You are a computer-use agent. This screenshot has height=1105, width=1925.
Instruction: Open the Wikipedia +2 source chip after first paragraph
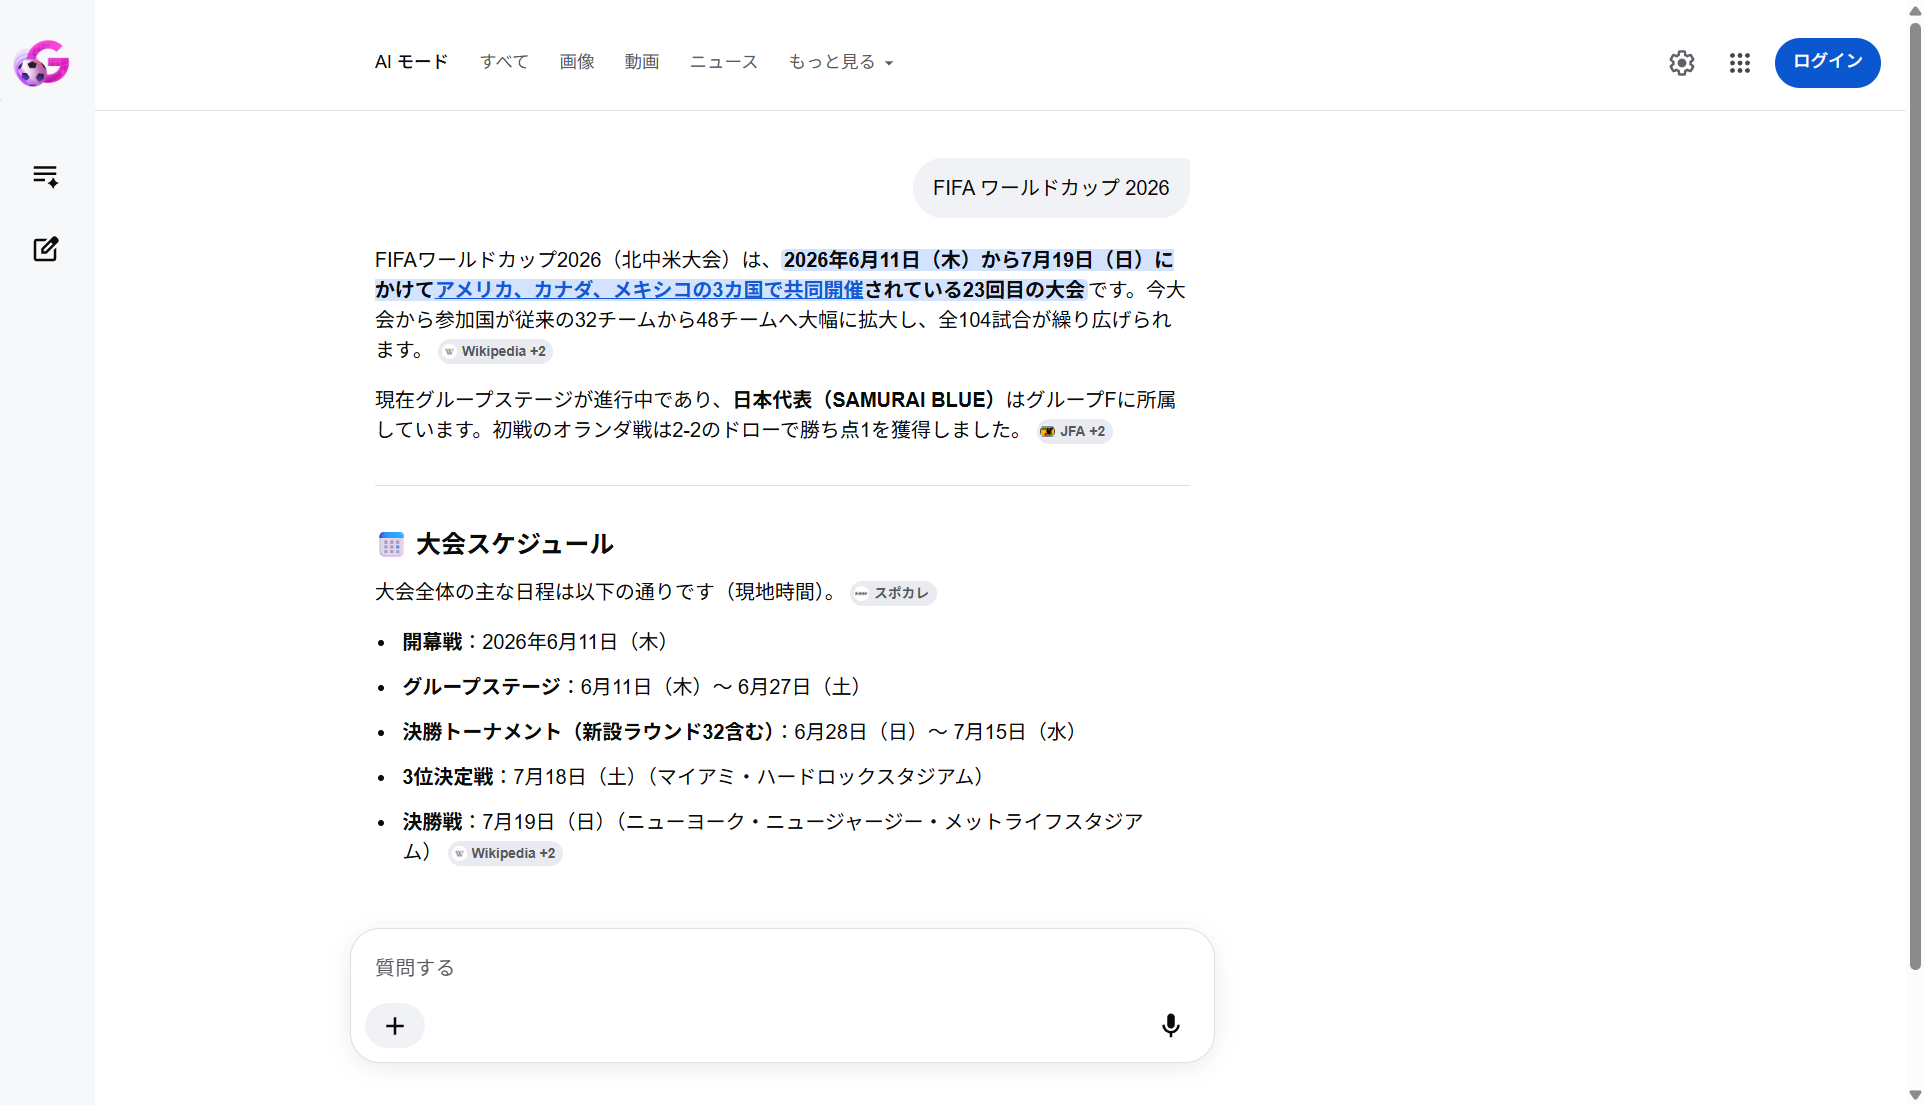(496, 351)
